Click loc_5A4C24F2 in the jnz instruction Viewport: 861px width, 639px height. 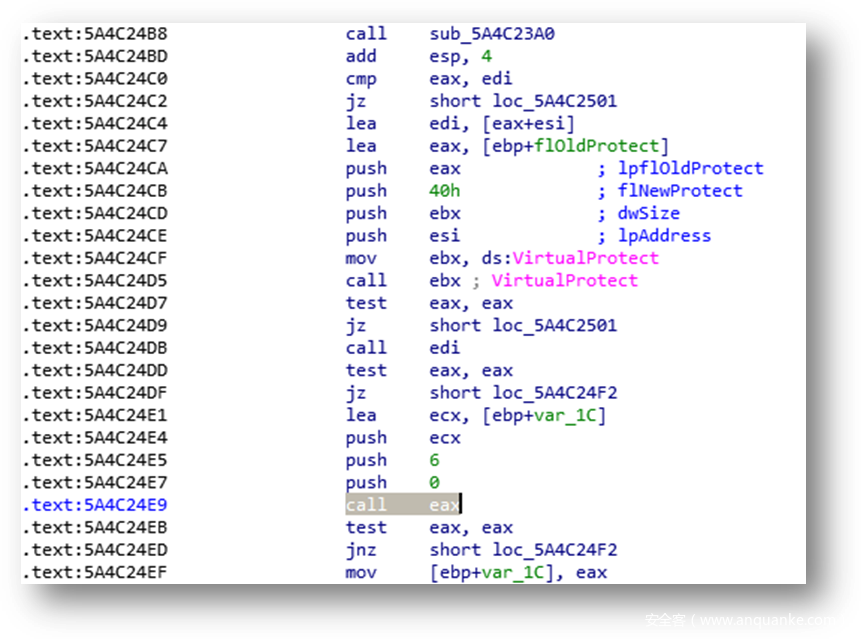[554, 550]
